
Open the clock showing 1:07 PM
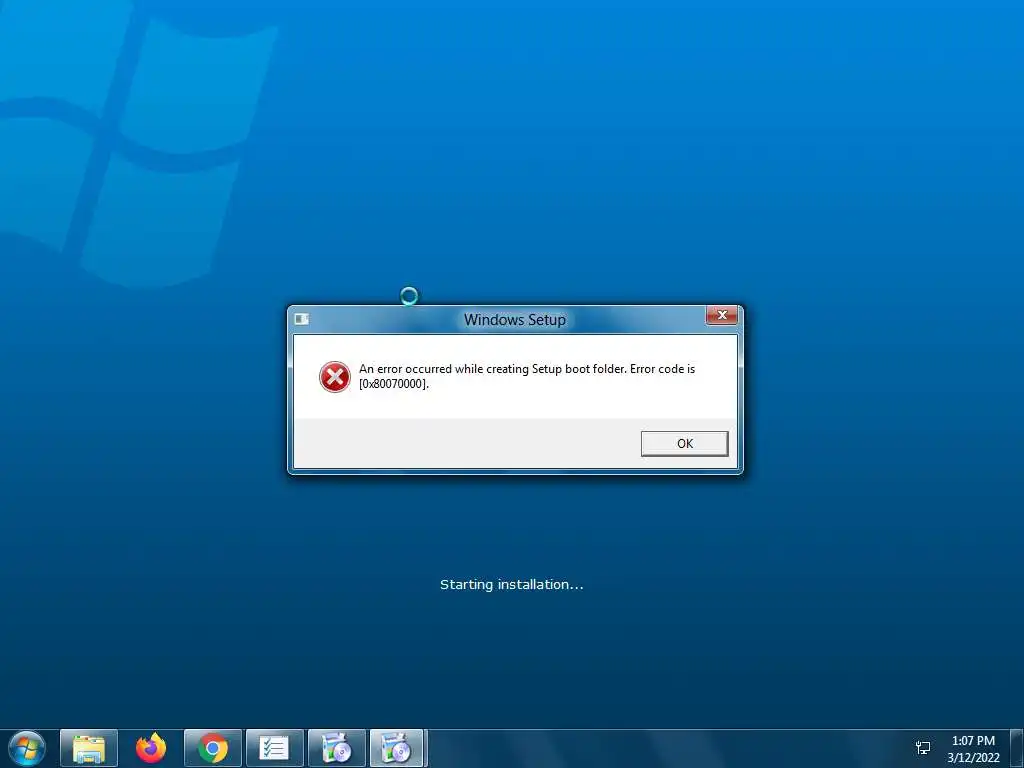point(973,749)
